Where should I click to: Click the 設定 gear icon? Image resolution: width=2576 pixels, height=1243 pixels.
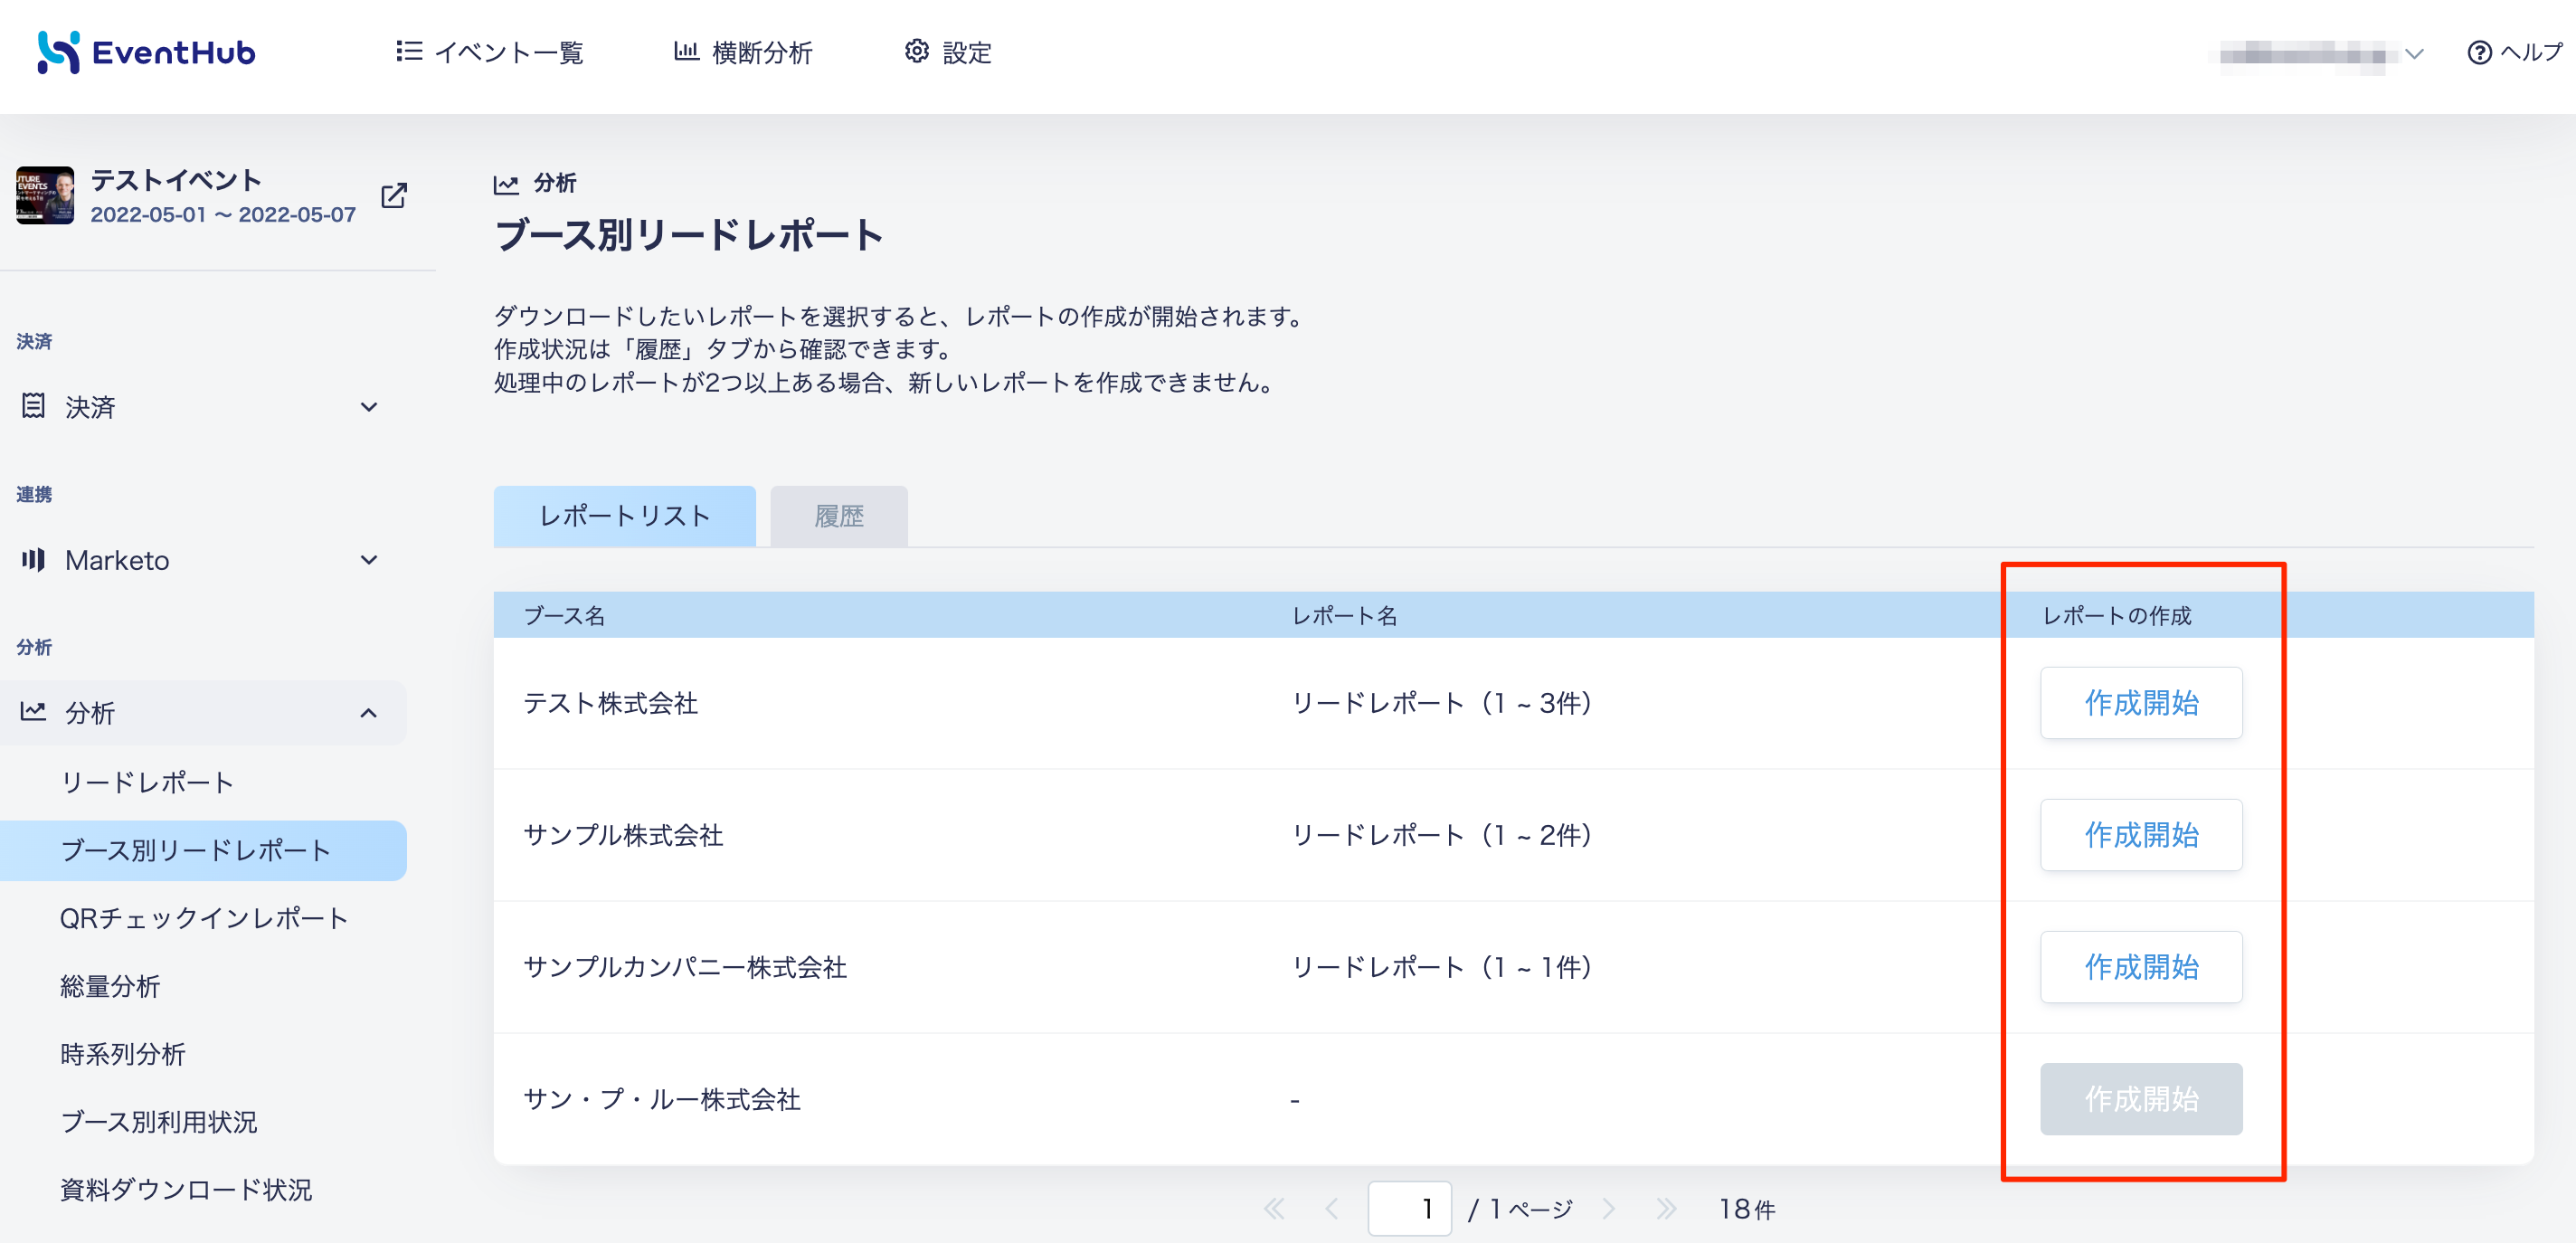[x=916, y=51]
